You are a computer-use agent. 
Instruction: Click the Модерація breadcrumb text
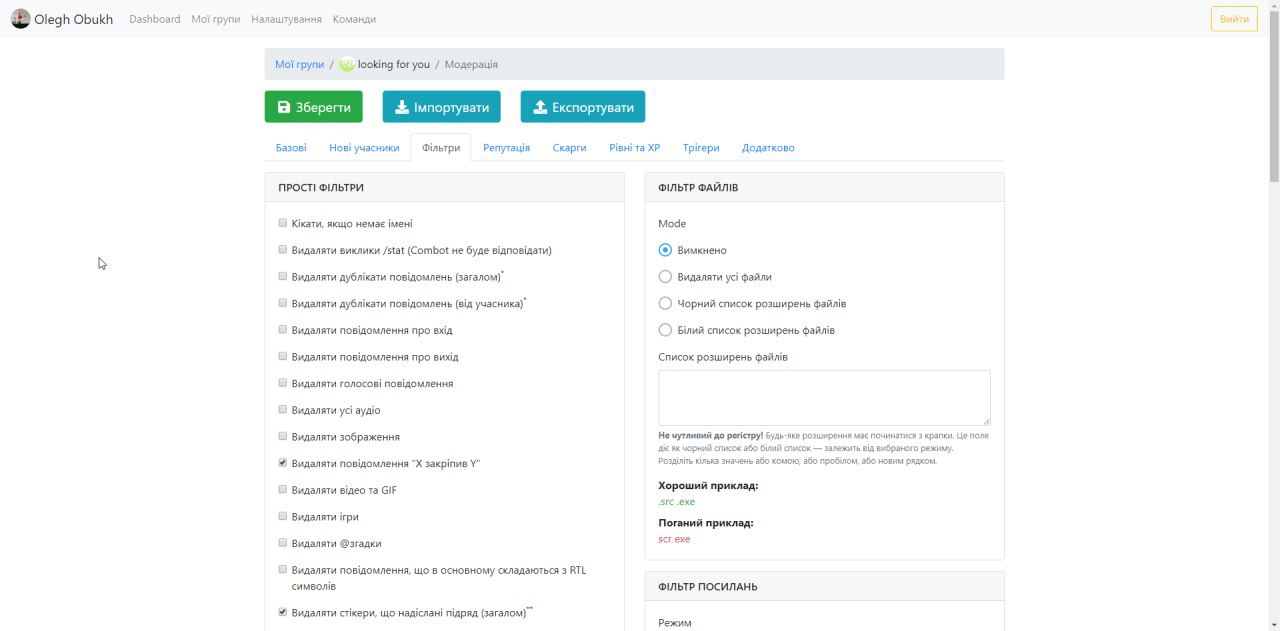471,64
